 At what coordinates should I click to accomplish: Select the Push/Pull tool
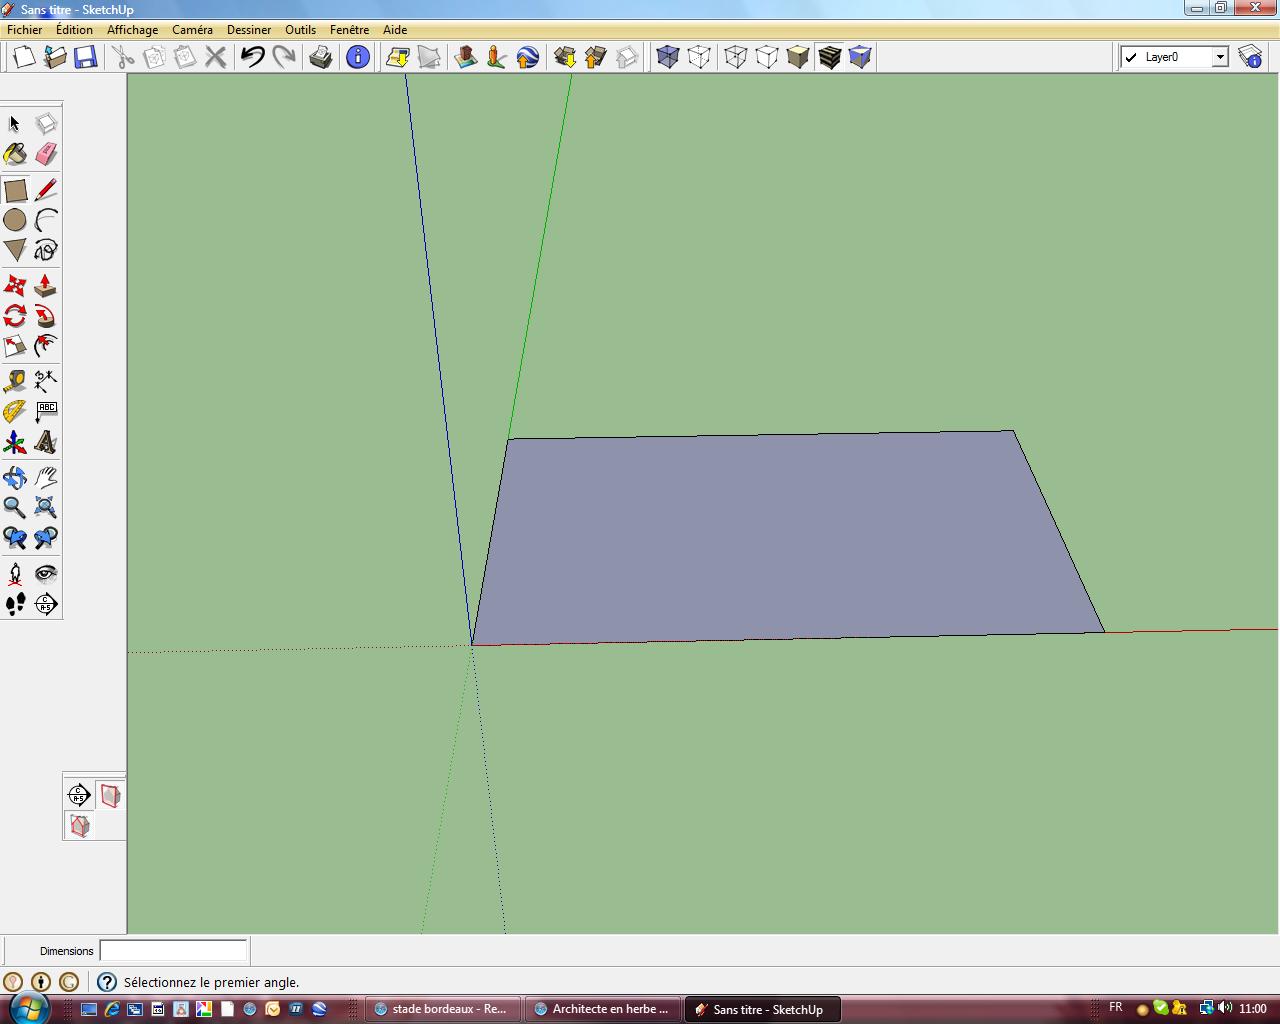(x=45, y=286)
